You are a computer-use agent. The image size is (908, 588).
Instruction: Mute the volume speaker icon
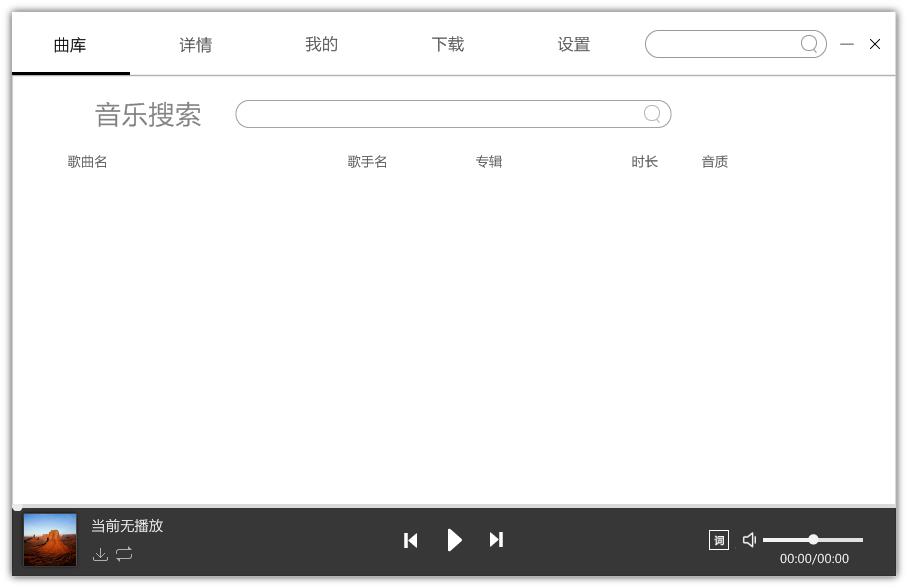[x=749, y=540]
